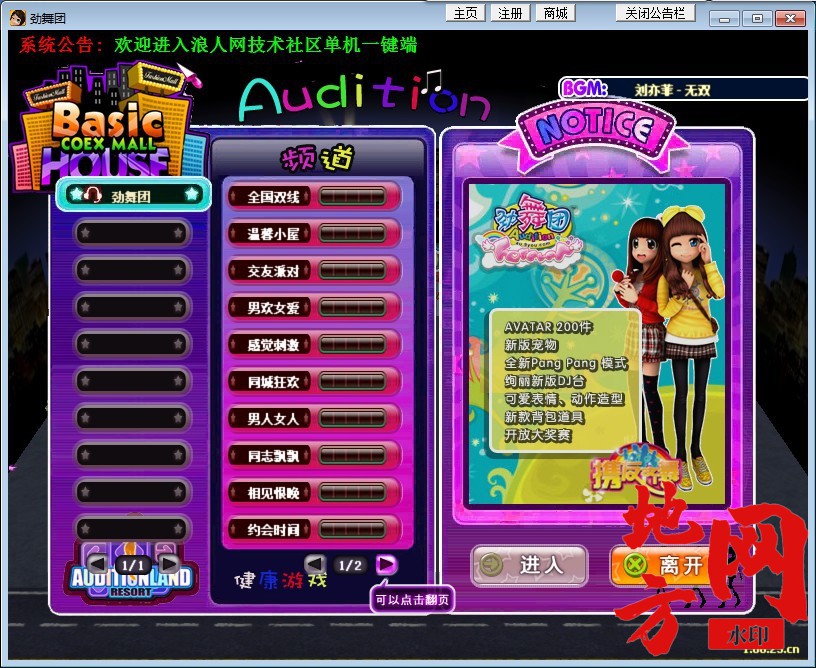
Task: Click the 健康游戏 text label
Action: (x=281, y=580)
